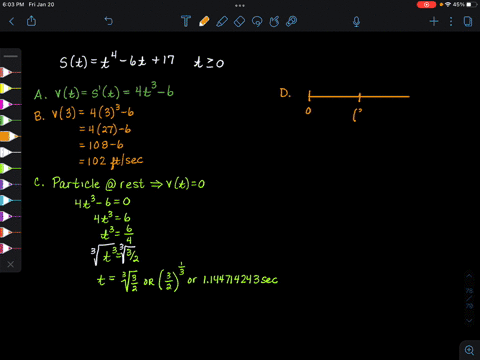Close the favorites pen toolbar

click(x=11, y=264)
